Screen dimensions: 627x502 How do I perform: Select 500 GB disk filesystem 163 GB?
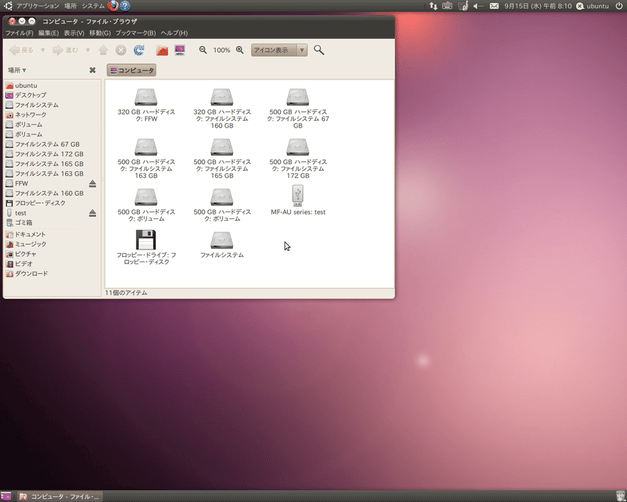pos(146,158)
